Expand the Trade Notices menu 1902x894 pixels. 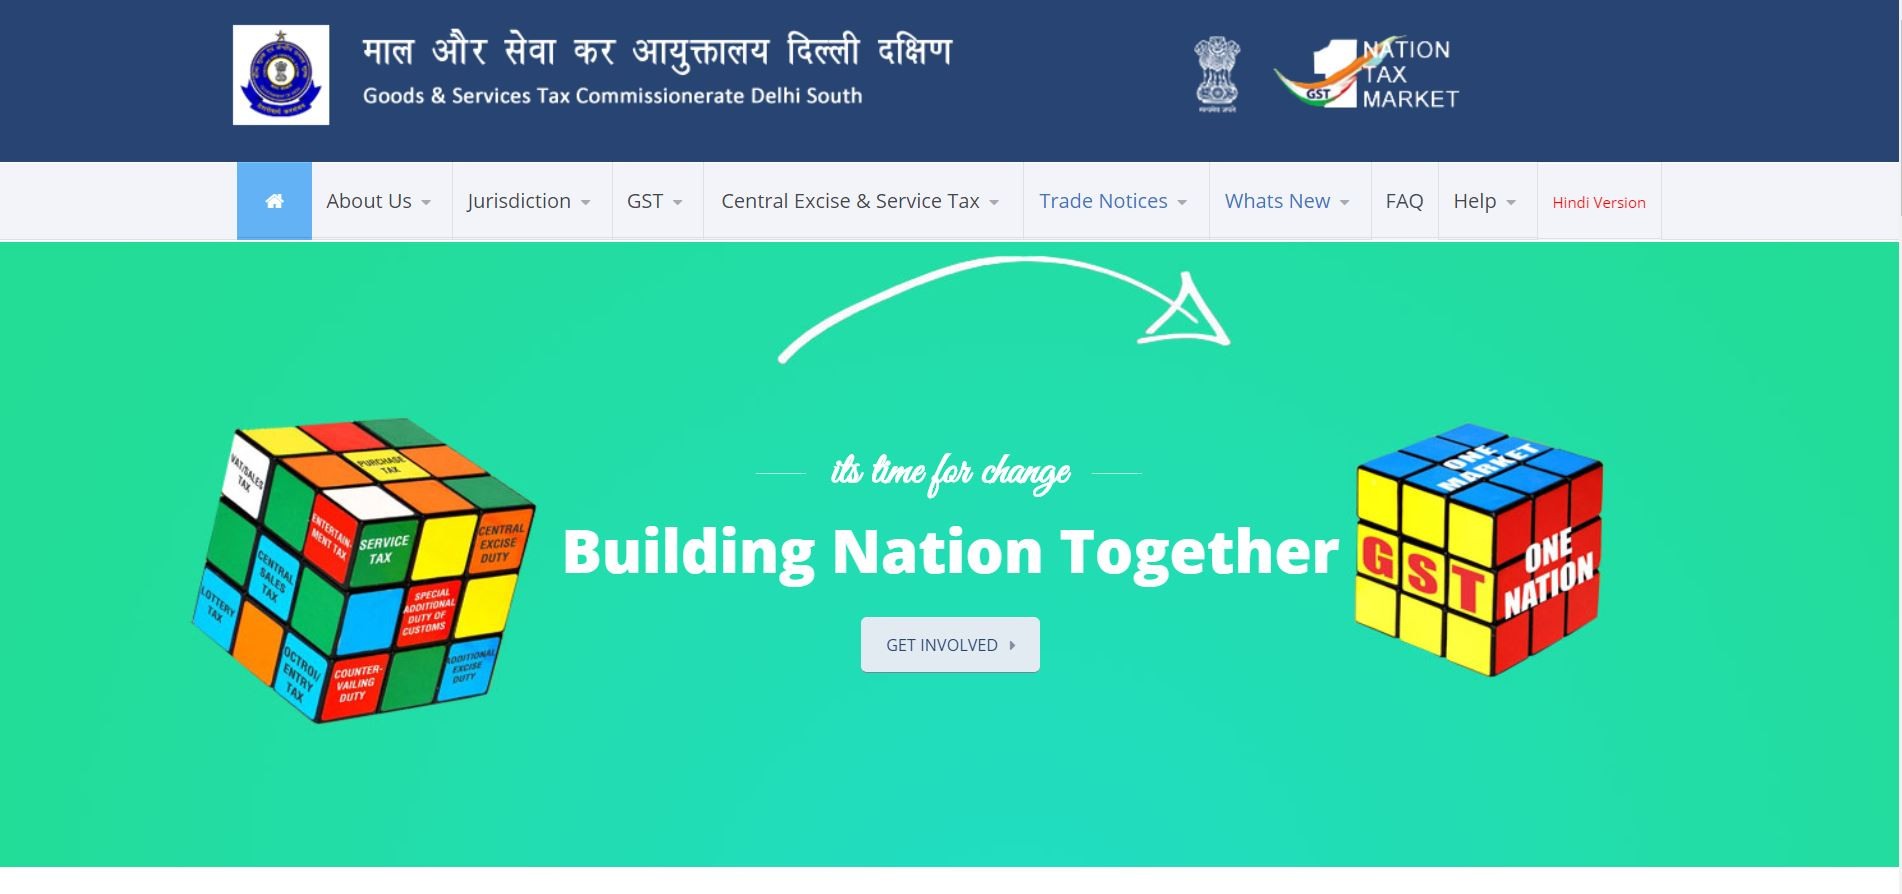[1114, 201]
